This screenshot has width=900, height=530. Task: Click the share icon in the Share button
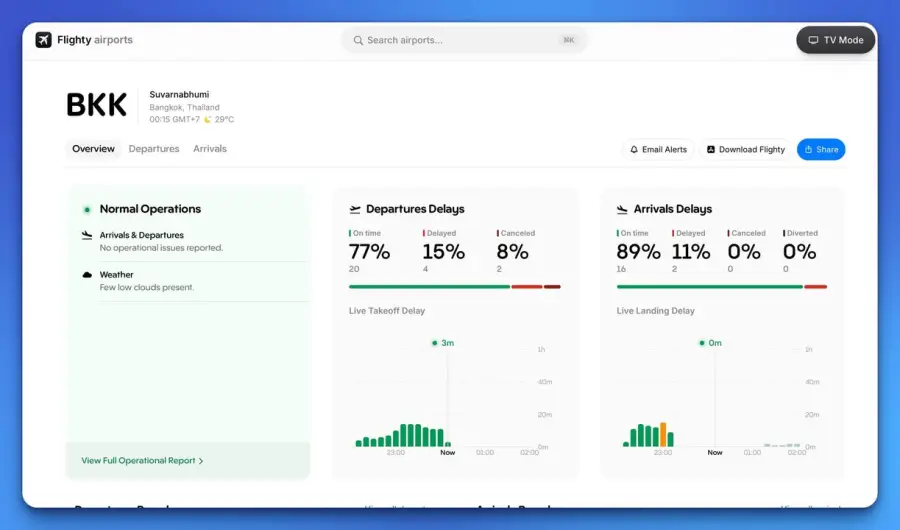pos(808,149)
